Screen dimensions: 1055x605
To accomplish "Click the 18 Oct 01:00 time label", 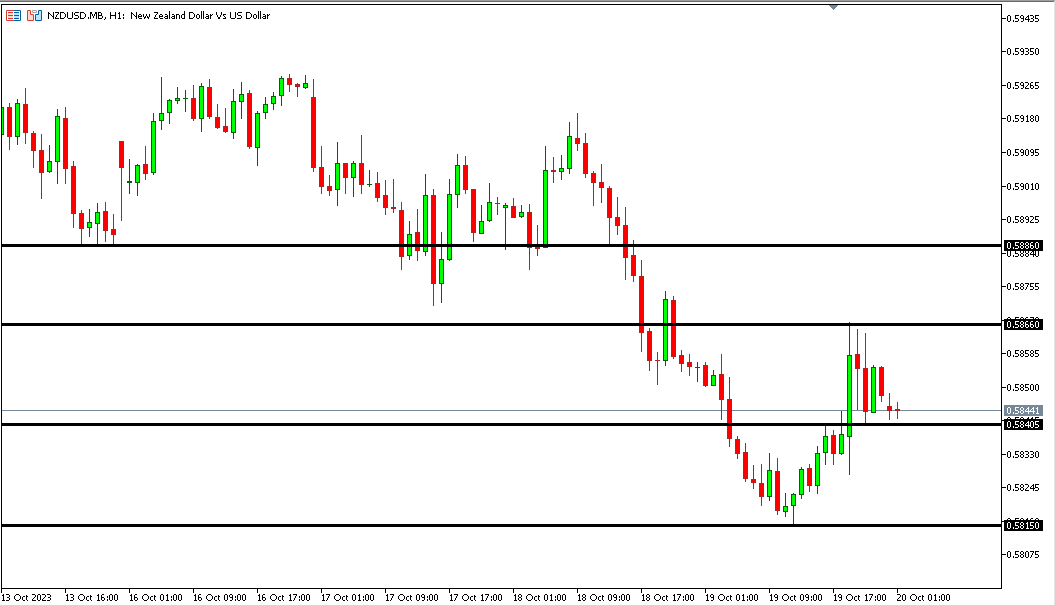I will [x=540, y=598].
